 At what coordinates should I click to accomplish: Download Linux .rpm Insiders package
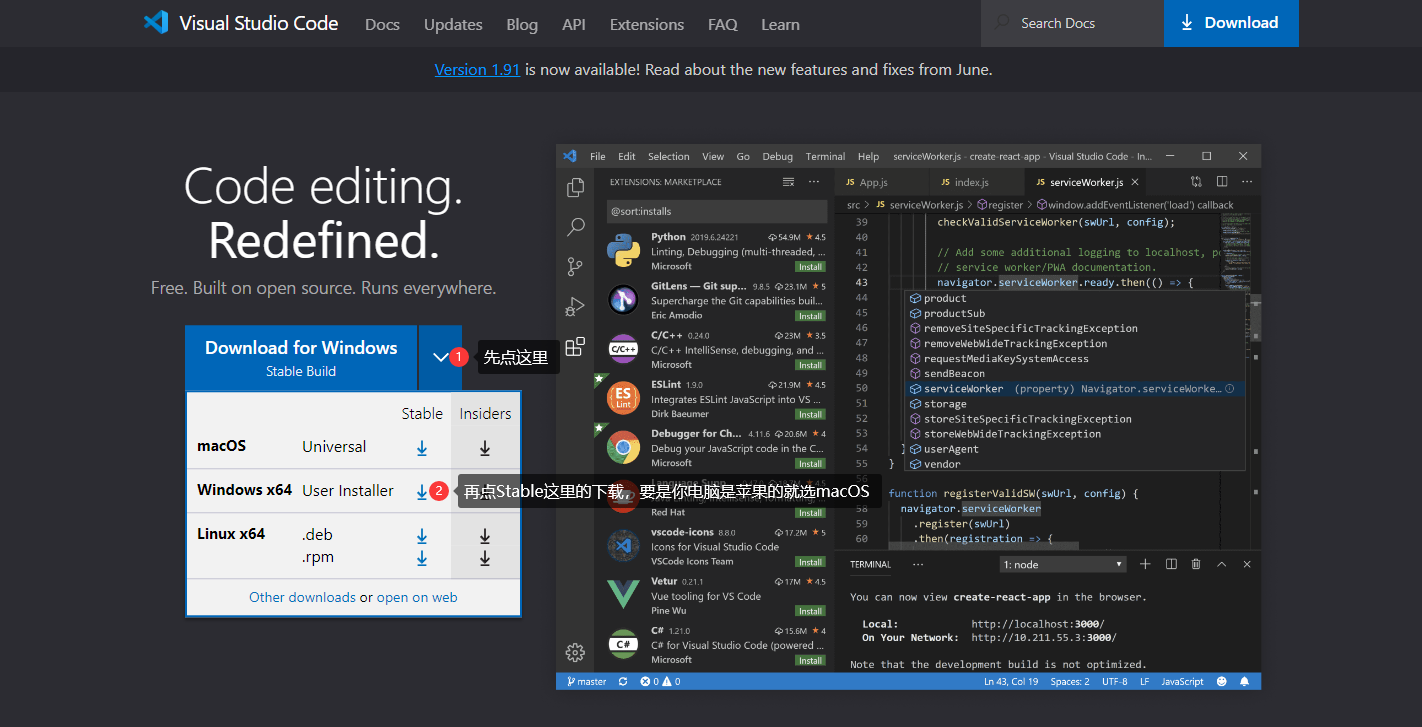[485, 558]
